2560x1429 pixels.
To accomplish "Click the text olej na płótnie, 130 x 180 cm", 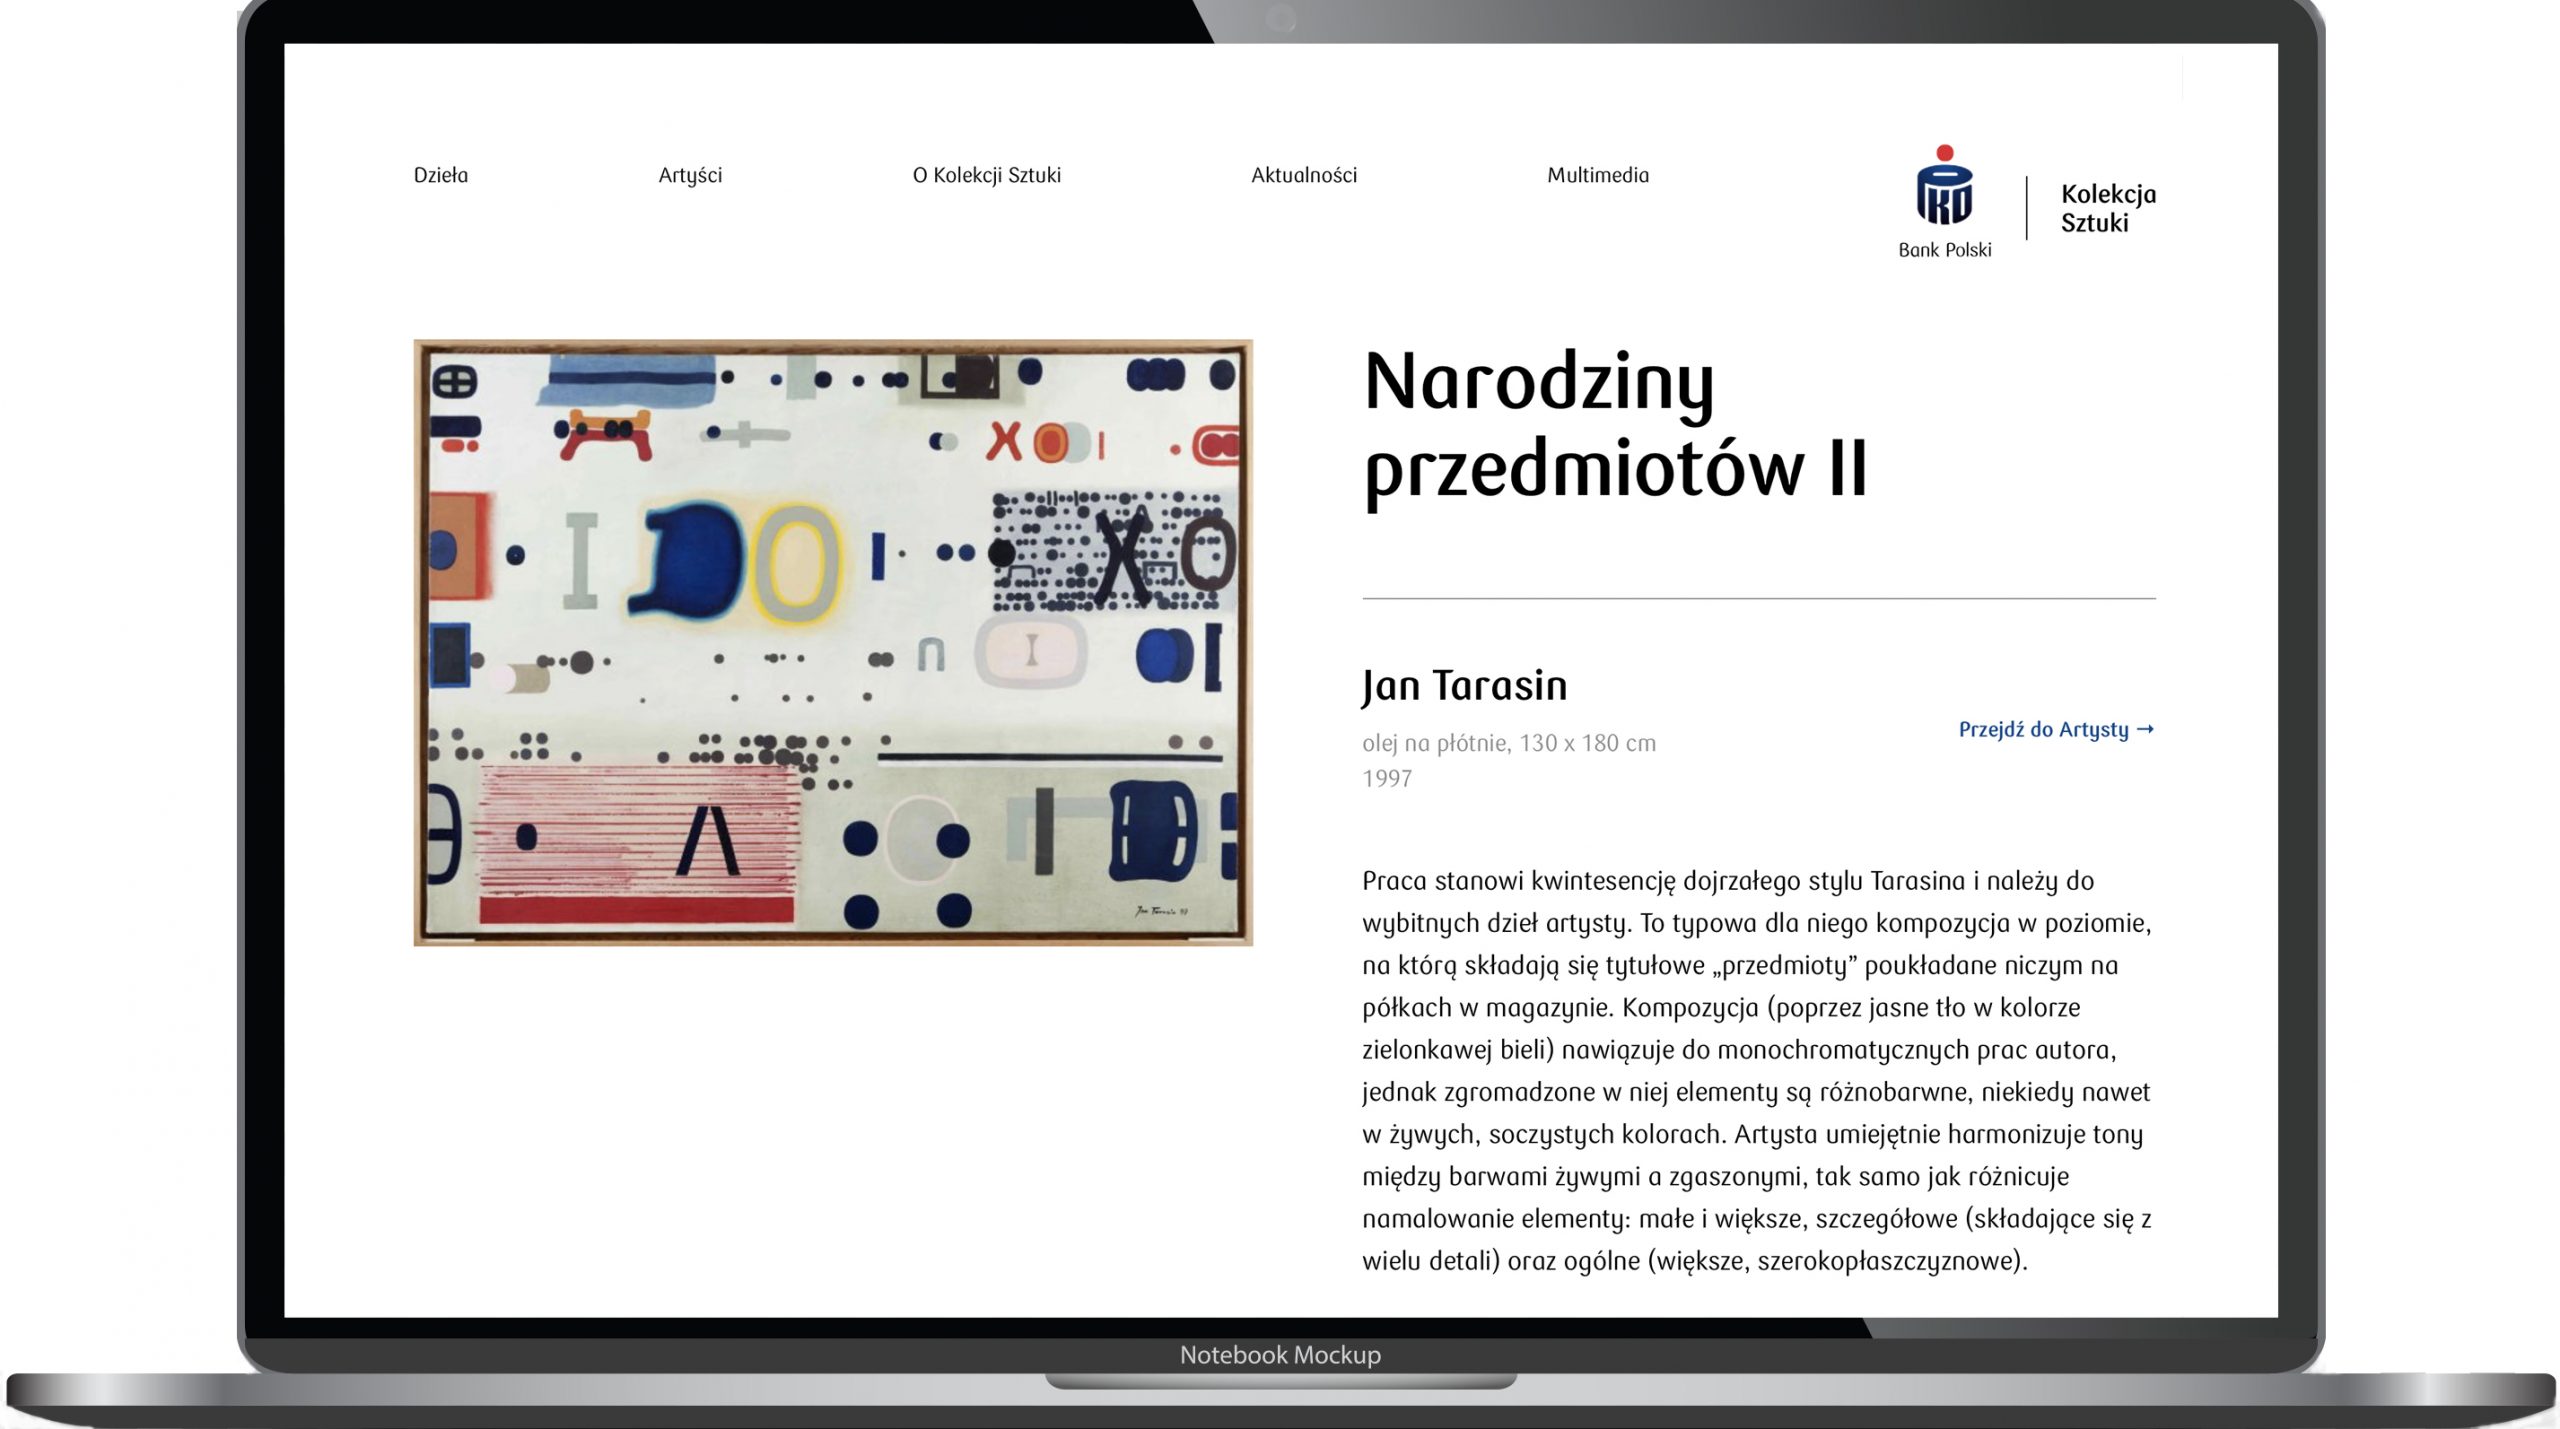I will click(x=1509, y=743).
